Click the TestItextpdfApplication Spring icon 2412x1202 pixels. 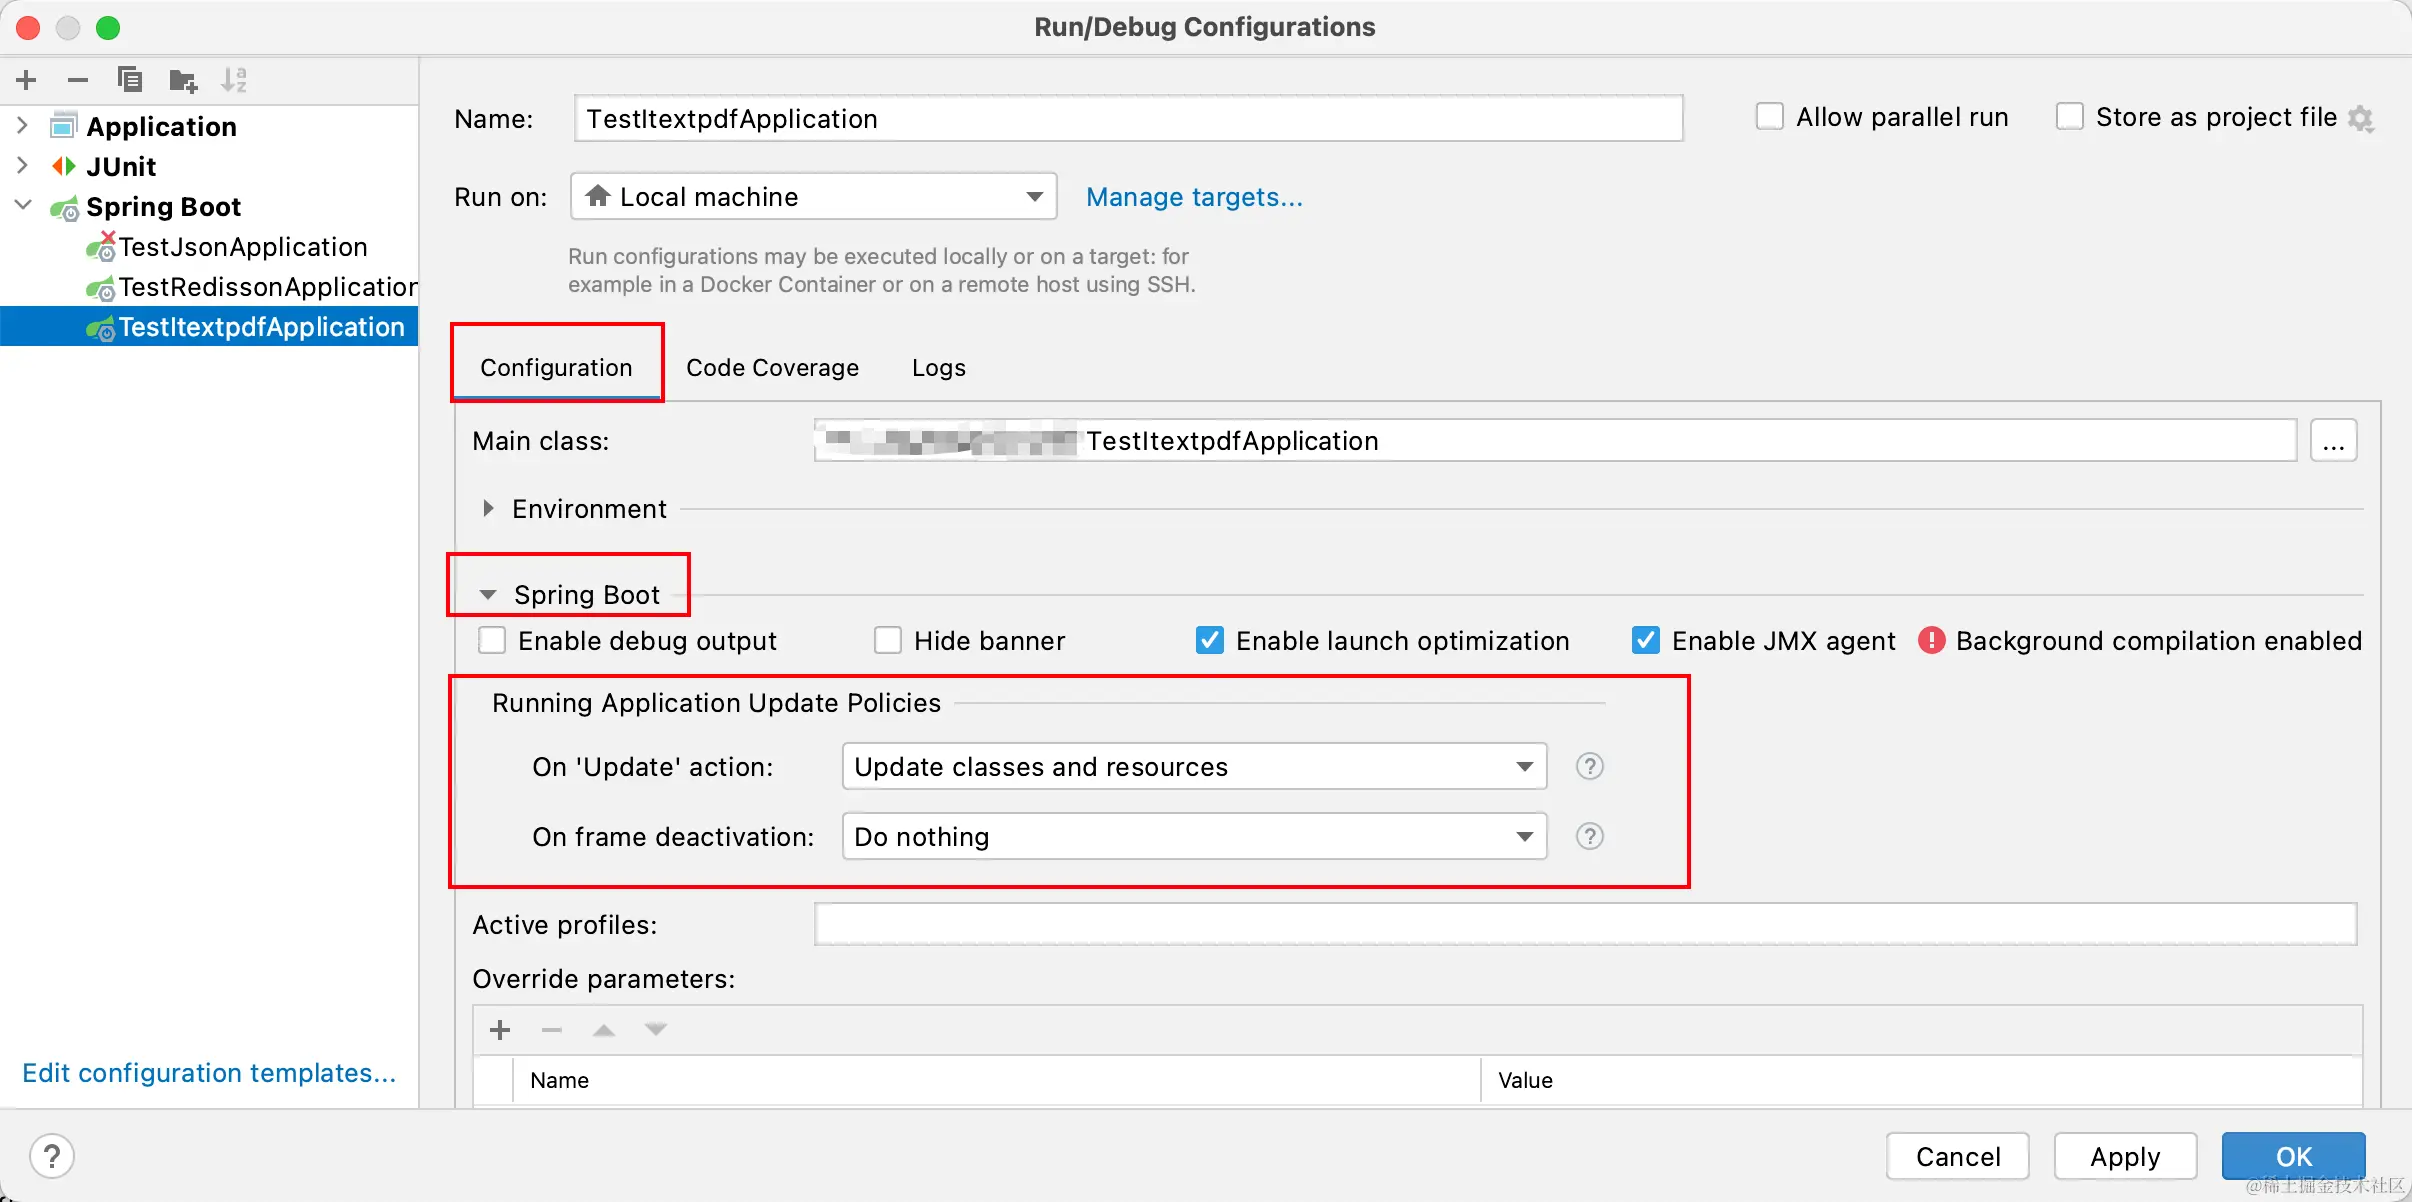100,328
